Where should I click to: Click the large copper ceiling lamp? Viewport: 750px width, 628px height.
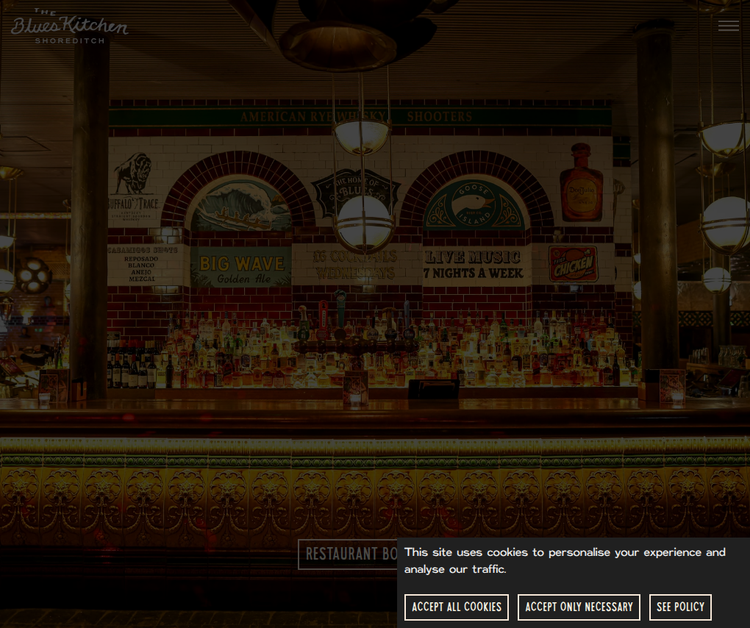pos(338,40)
